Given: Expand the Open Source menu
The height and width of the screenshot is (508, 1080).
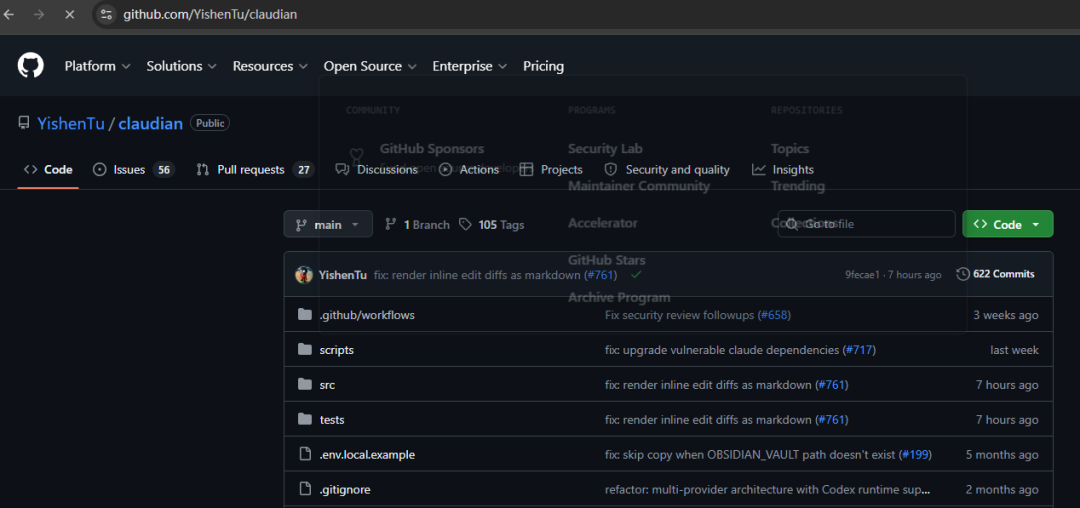Looking at the screenshot, I should (370, 66).
